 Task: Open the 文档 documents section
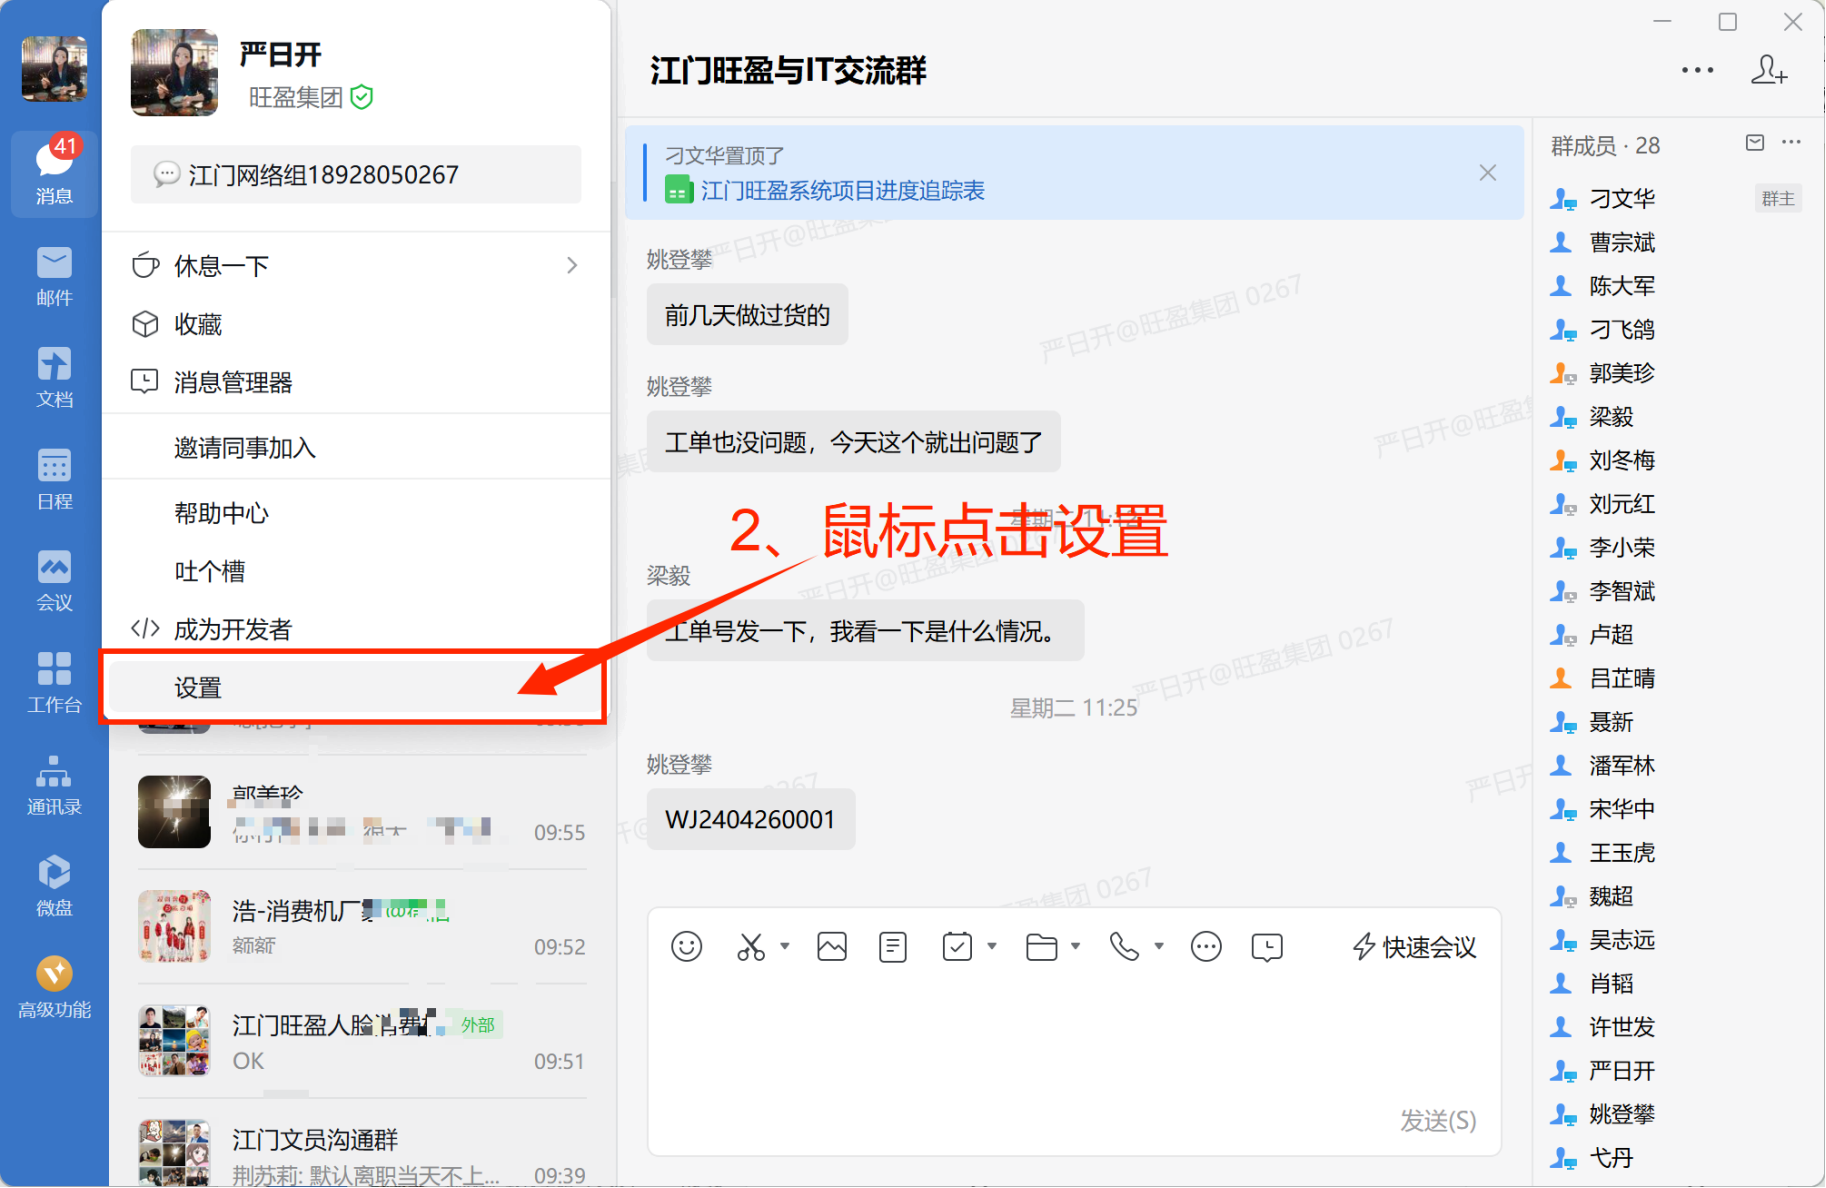tap(54, 377)
